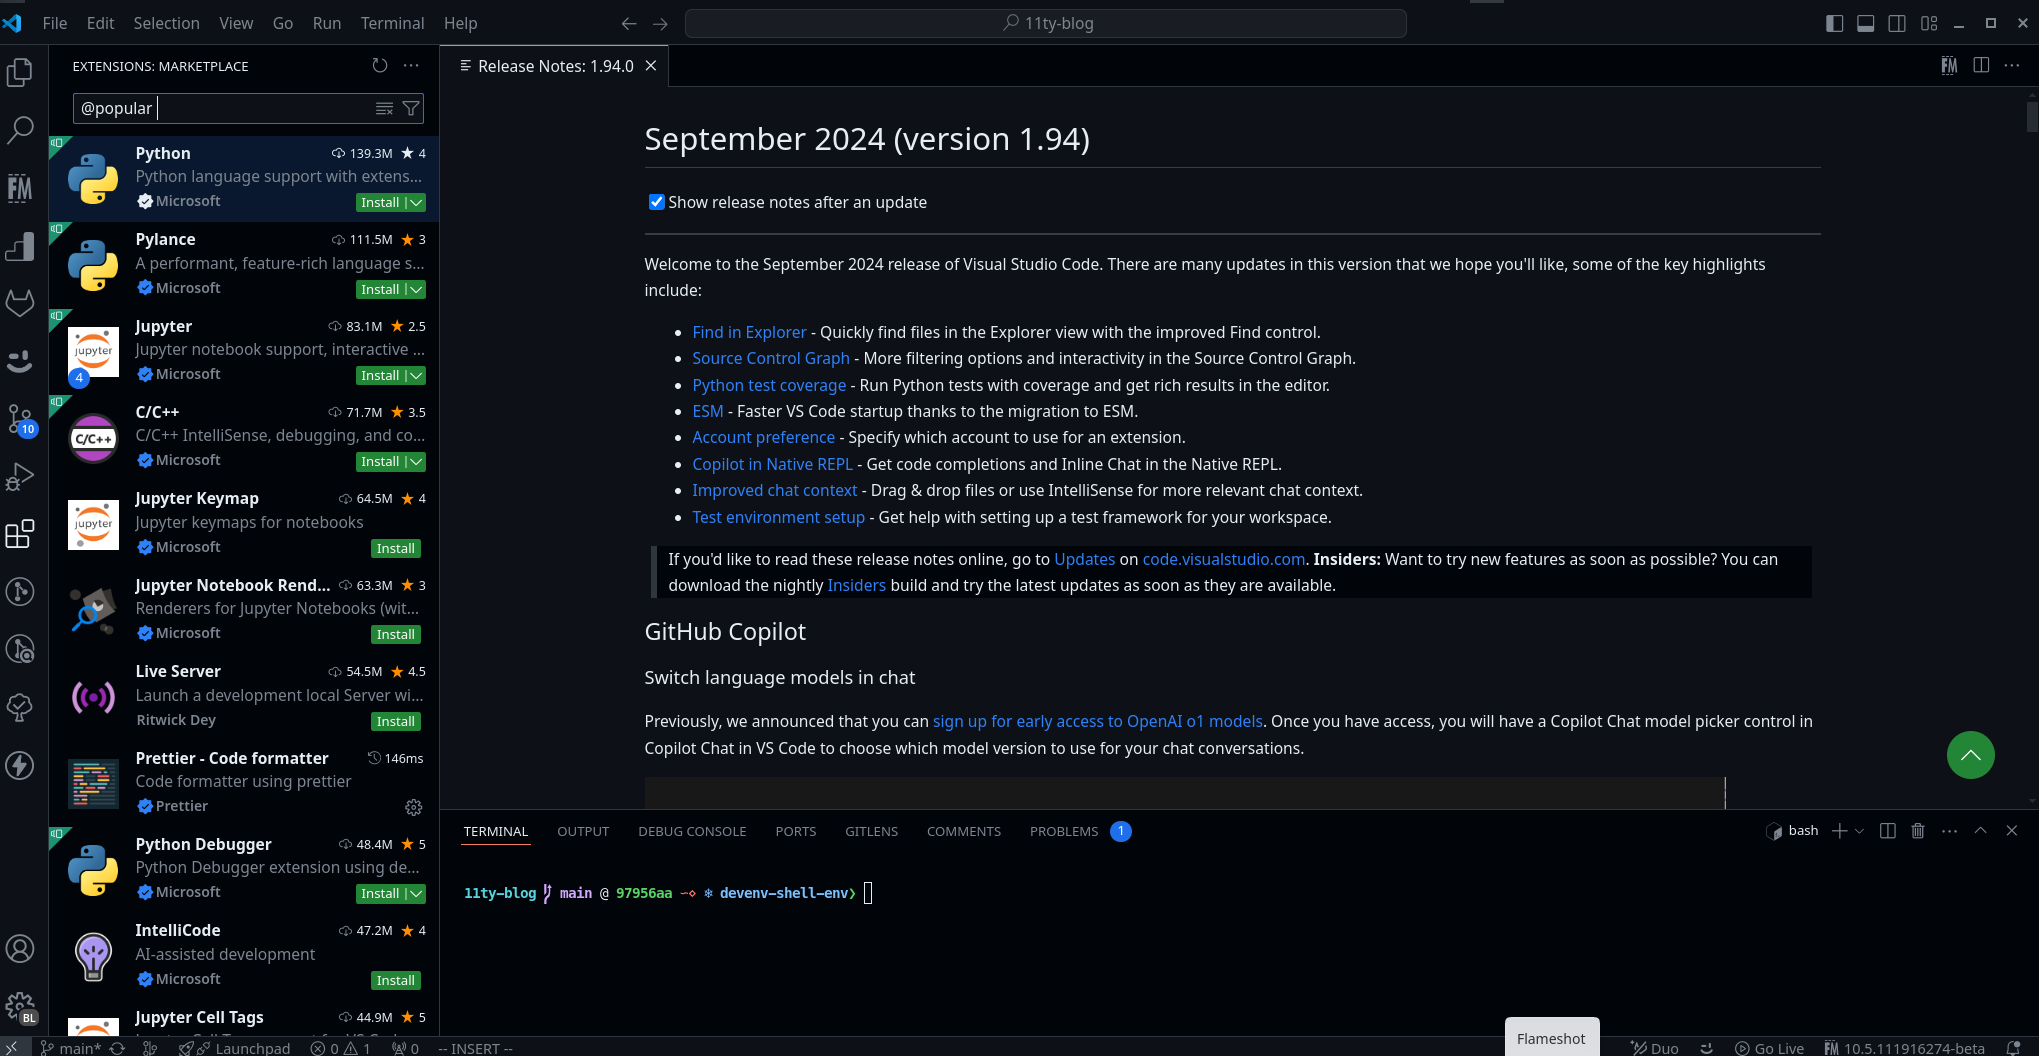Synchronize changes in the status bar
The image size is (2039, 1056).
pos(117,1048)
